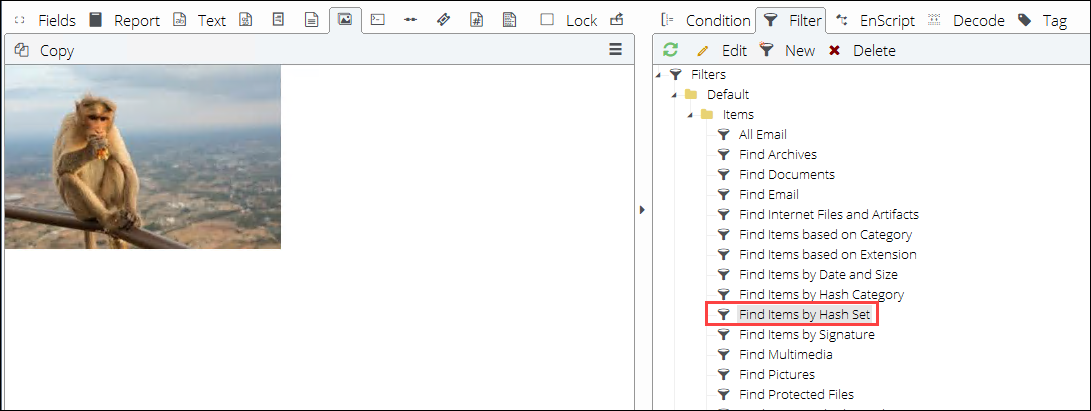Delete the selected filter

point(862,50)
